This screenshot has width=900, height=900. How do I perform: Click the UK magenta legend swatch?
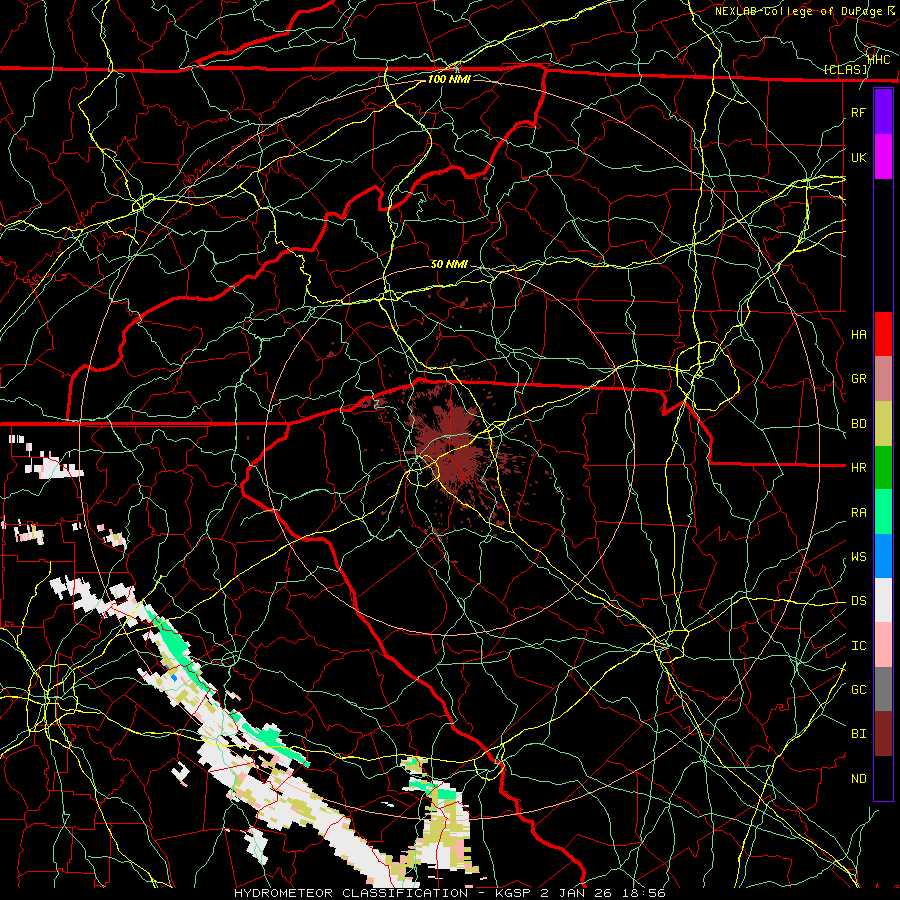(883, 157)
